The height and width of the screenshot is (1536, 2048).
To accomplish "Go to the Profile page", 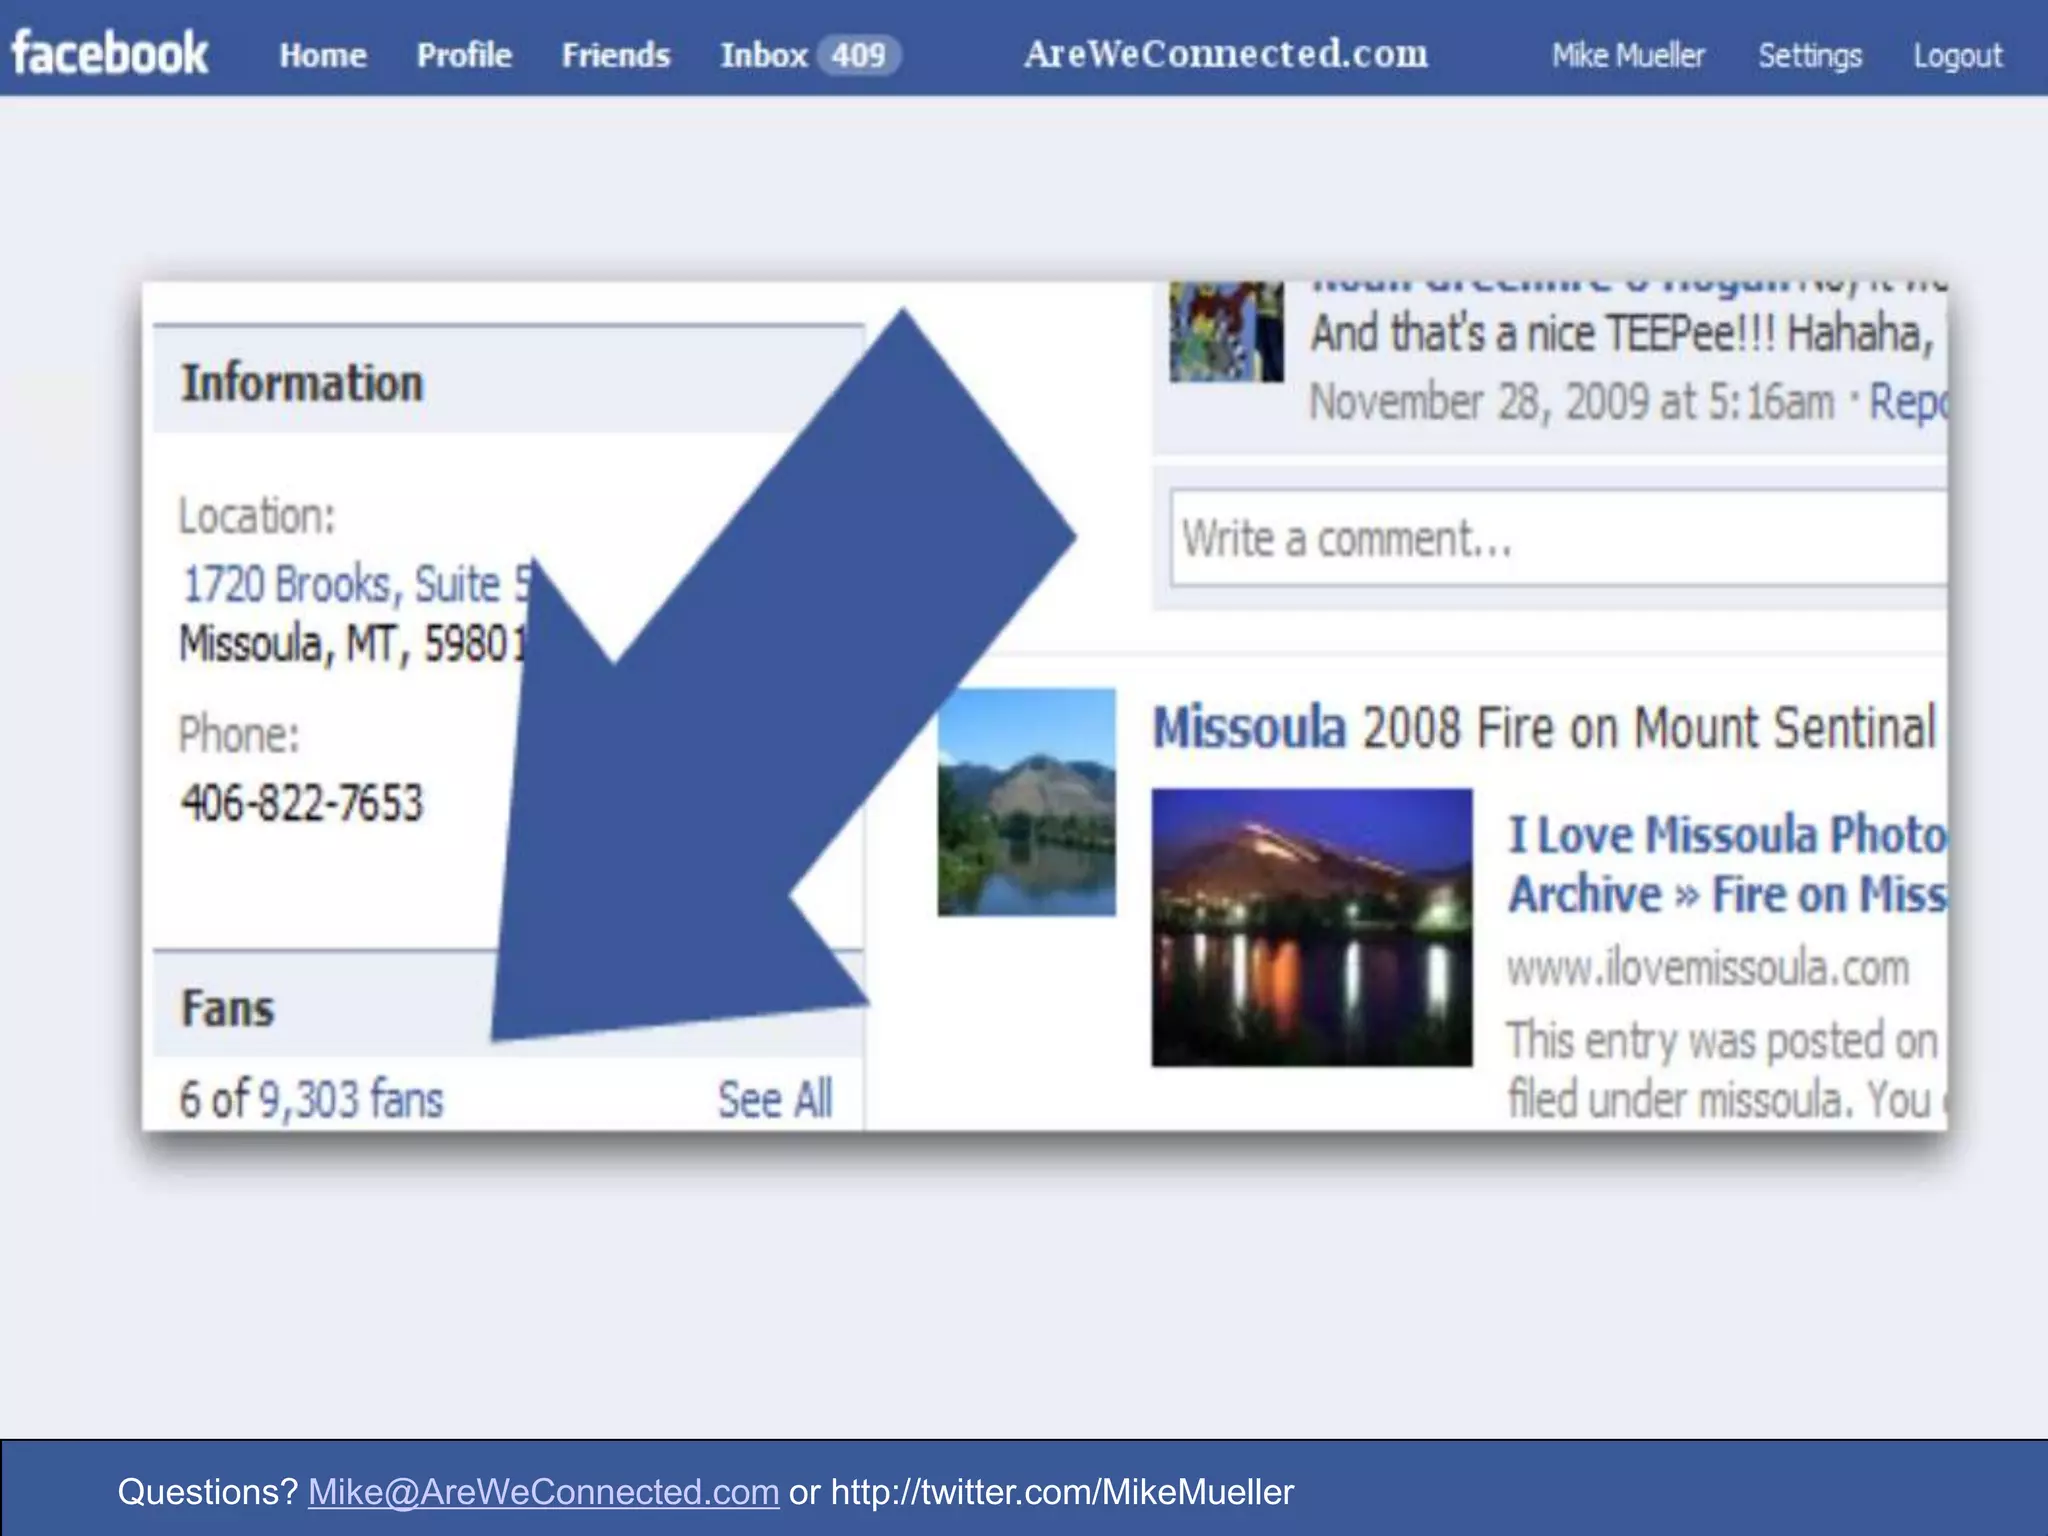I will (x=464, y=55).
